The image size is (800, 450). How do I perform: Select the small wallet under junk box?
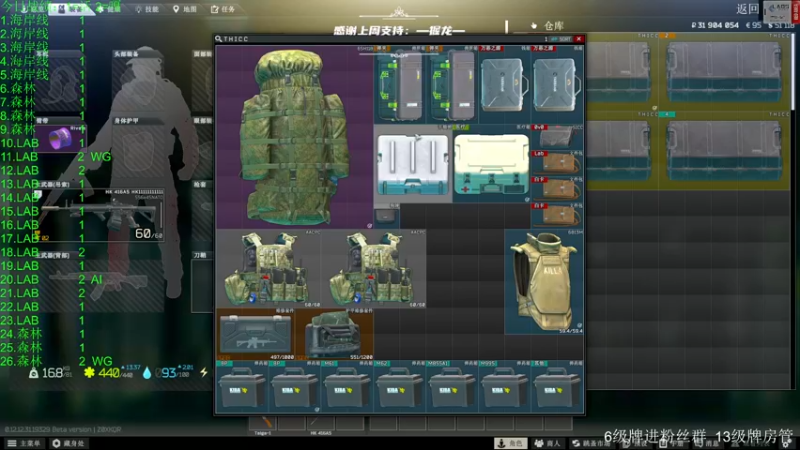coord(387,216)
